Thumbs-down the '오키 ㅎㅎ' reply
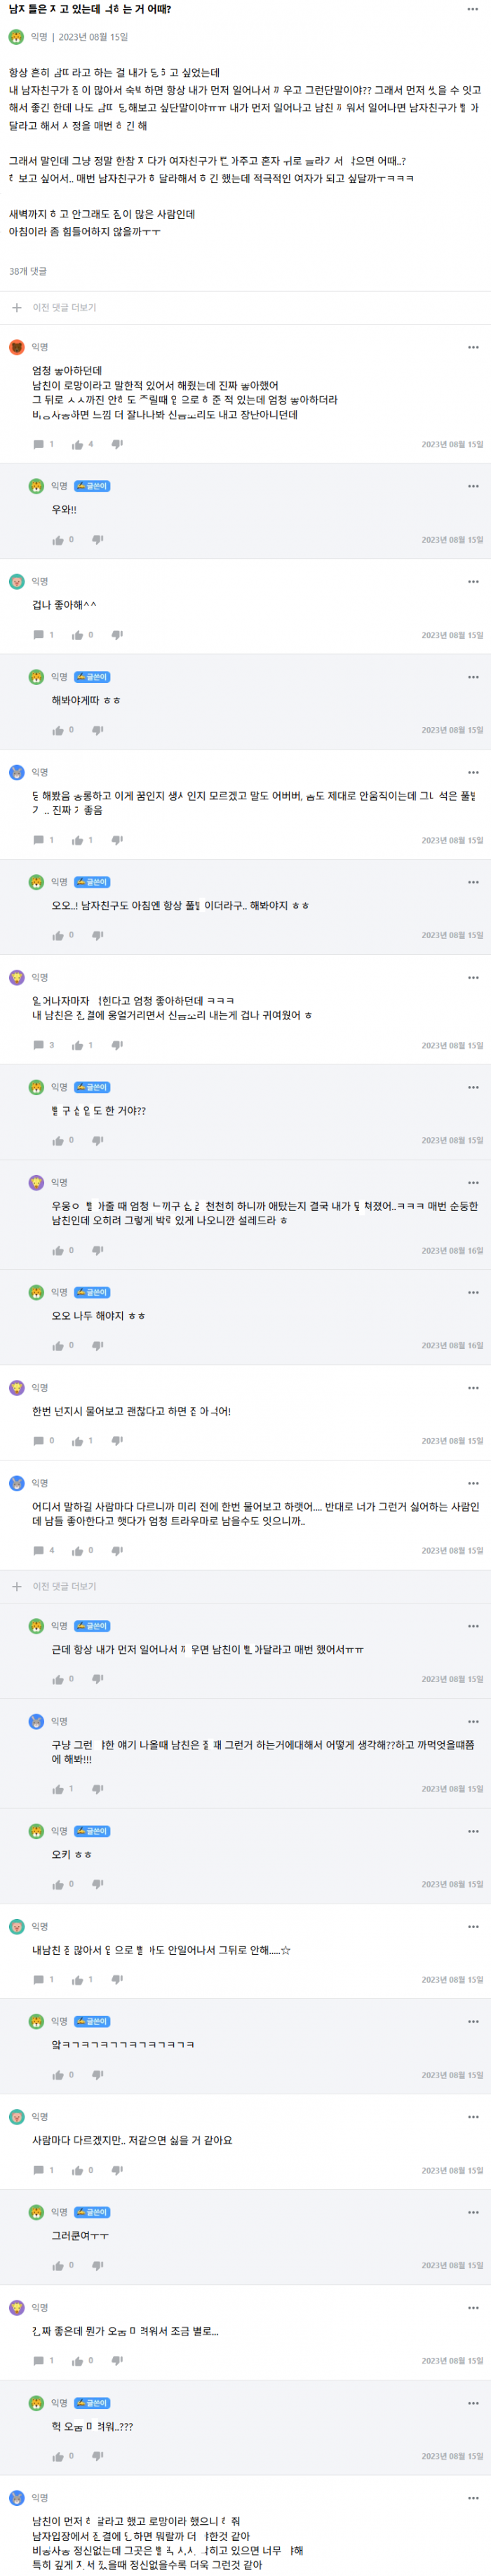491x2576 pixels. [97, 1884]
